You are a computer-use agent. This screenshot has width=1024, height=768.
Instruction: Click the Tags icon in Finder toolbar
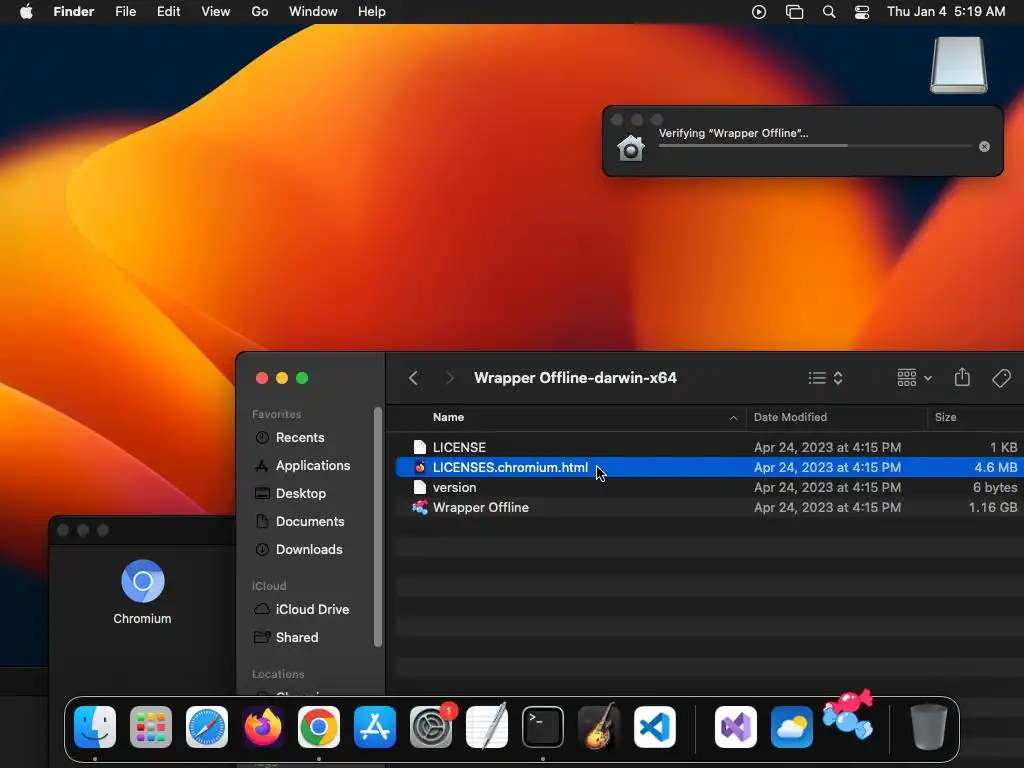(1001, 378)
